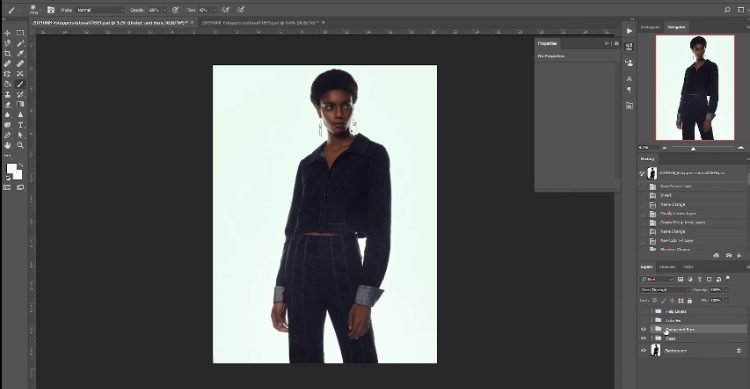750x389 pixels.
Task: Select the Crop tool
Action: coord(7,53)
